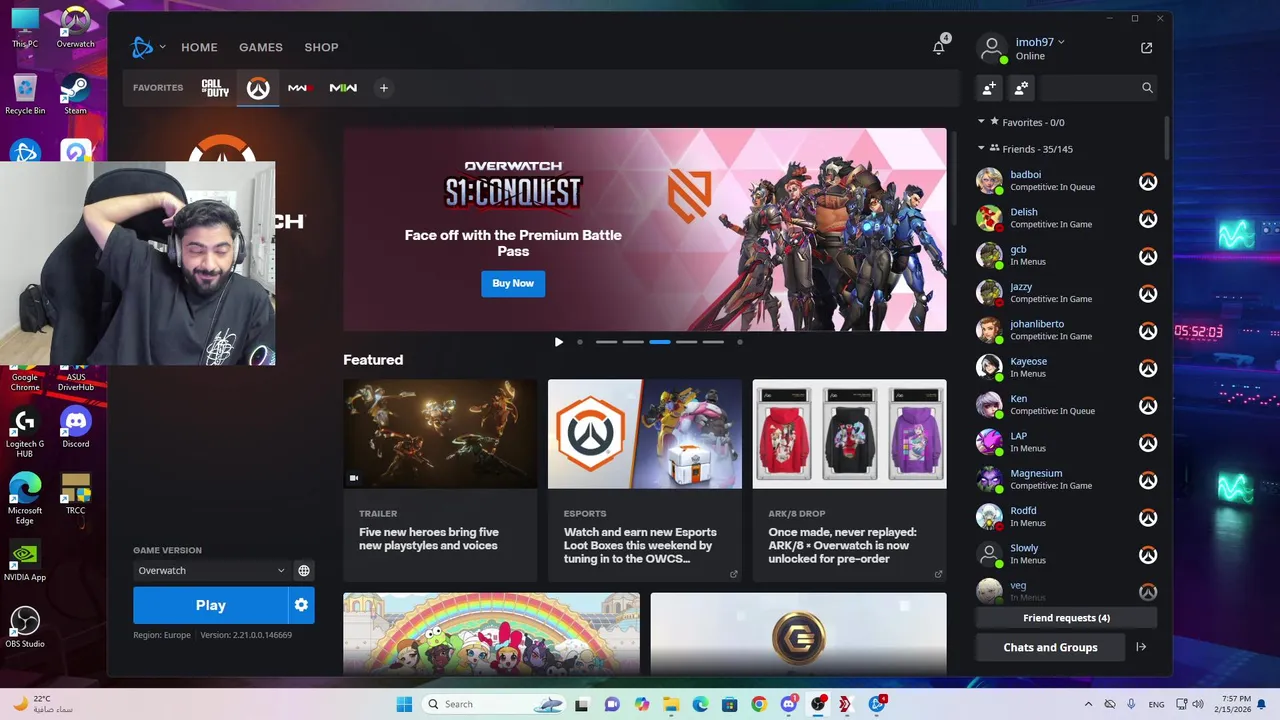Open Chrome from the taskbar

coord(759,704)
